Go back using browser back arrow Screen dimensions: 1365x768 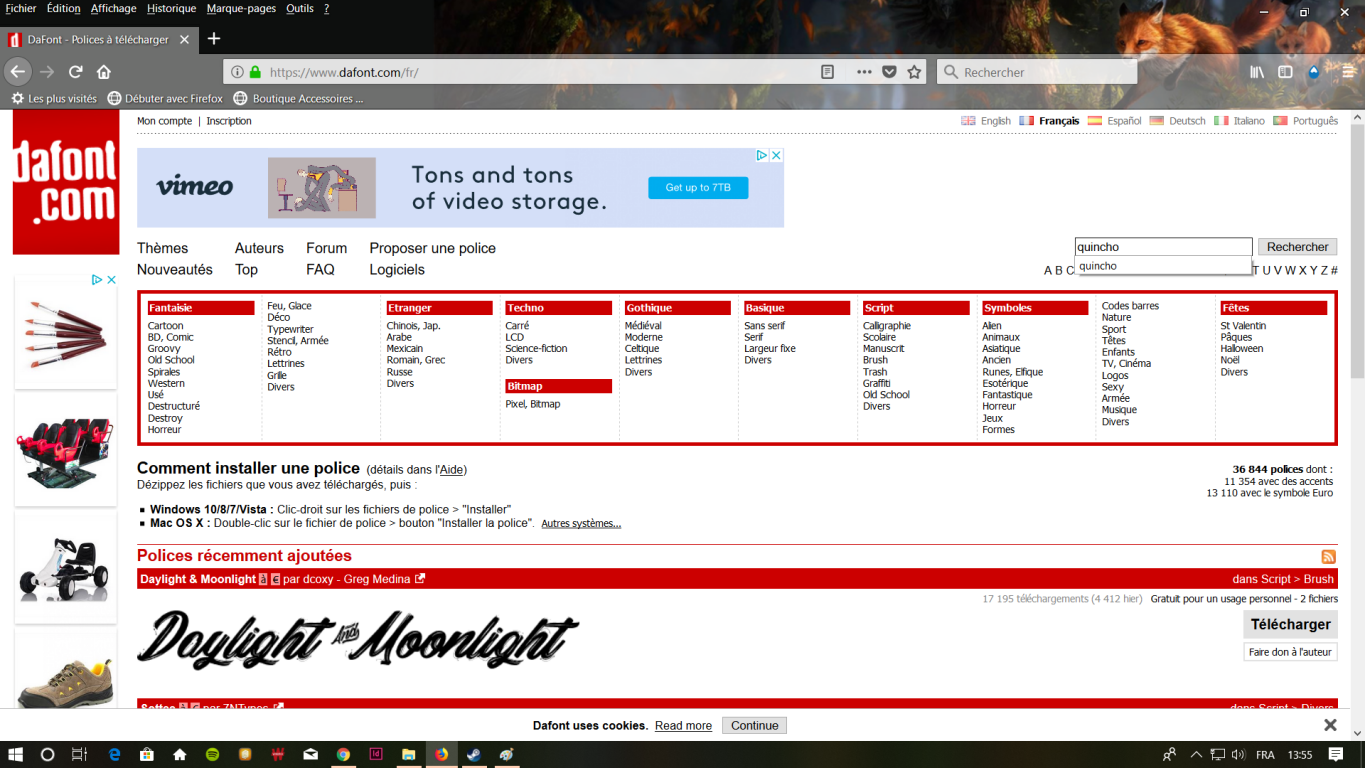click(17, 72)
